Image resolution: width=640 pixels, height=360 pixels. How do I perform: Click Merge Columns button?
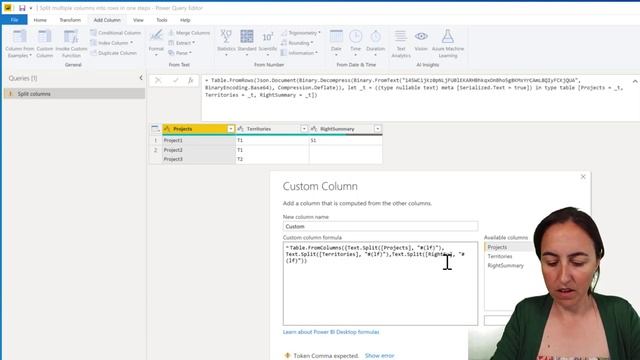coord(189,33)
